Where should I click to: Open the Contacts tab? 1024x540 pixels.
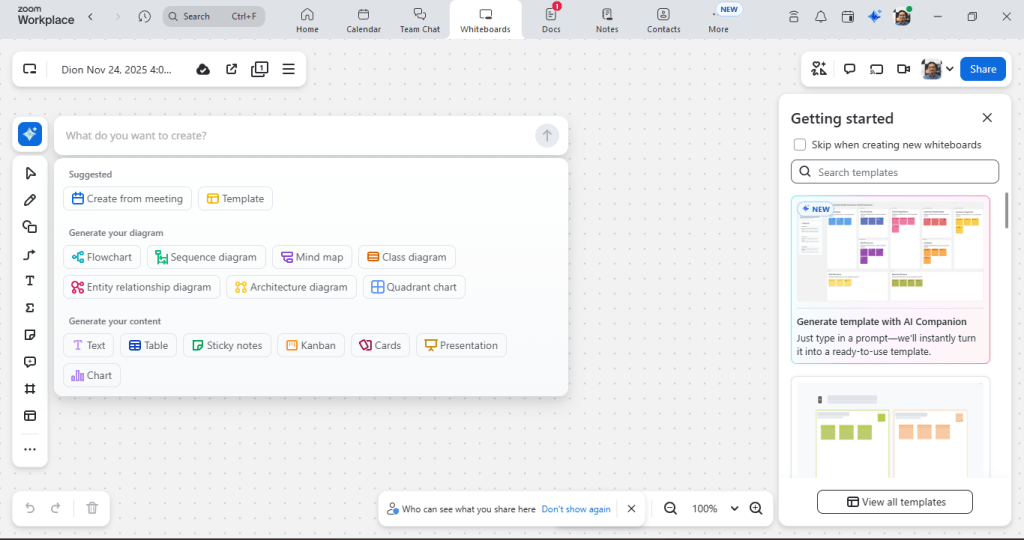(x=664, y=20)
